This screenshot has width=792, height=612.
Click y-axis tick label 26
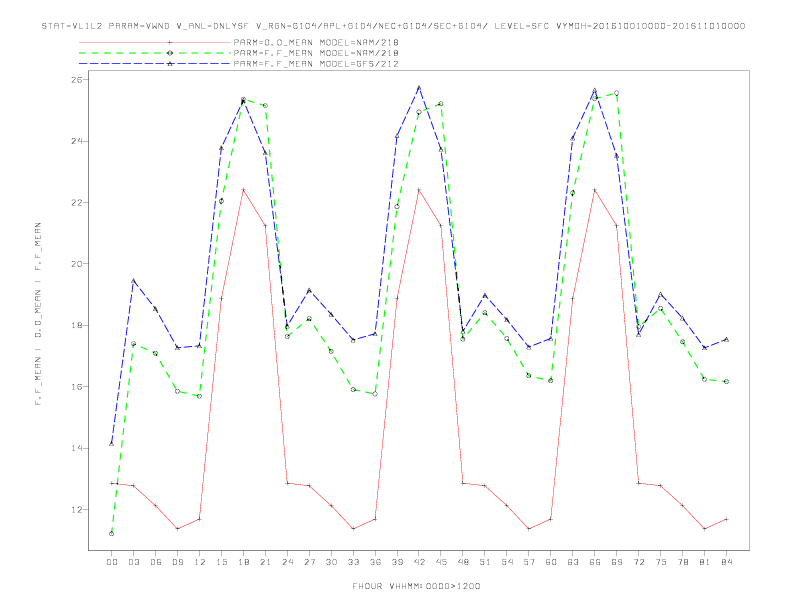[78, 80]
